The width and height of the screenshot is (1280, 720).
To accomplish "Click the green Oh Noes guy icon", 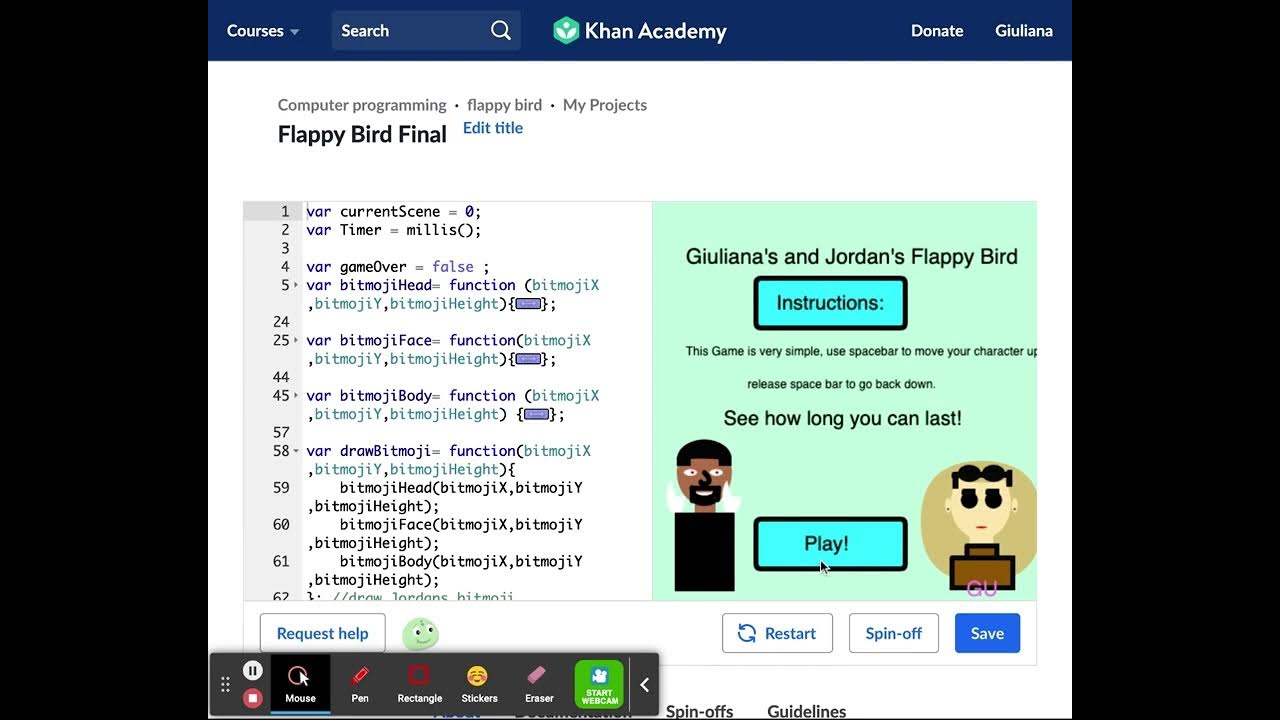I will coord(420,633).
